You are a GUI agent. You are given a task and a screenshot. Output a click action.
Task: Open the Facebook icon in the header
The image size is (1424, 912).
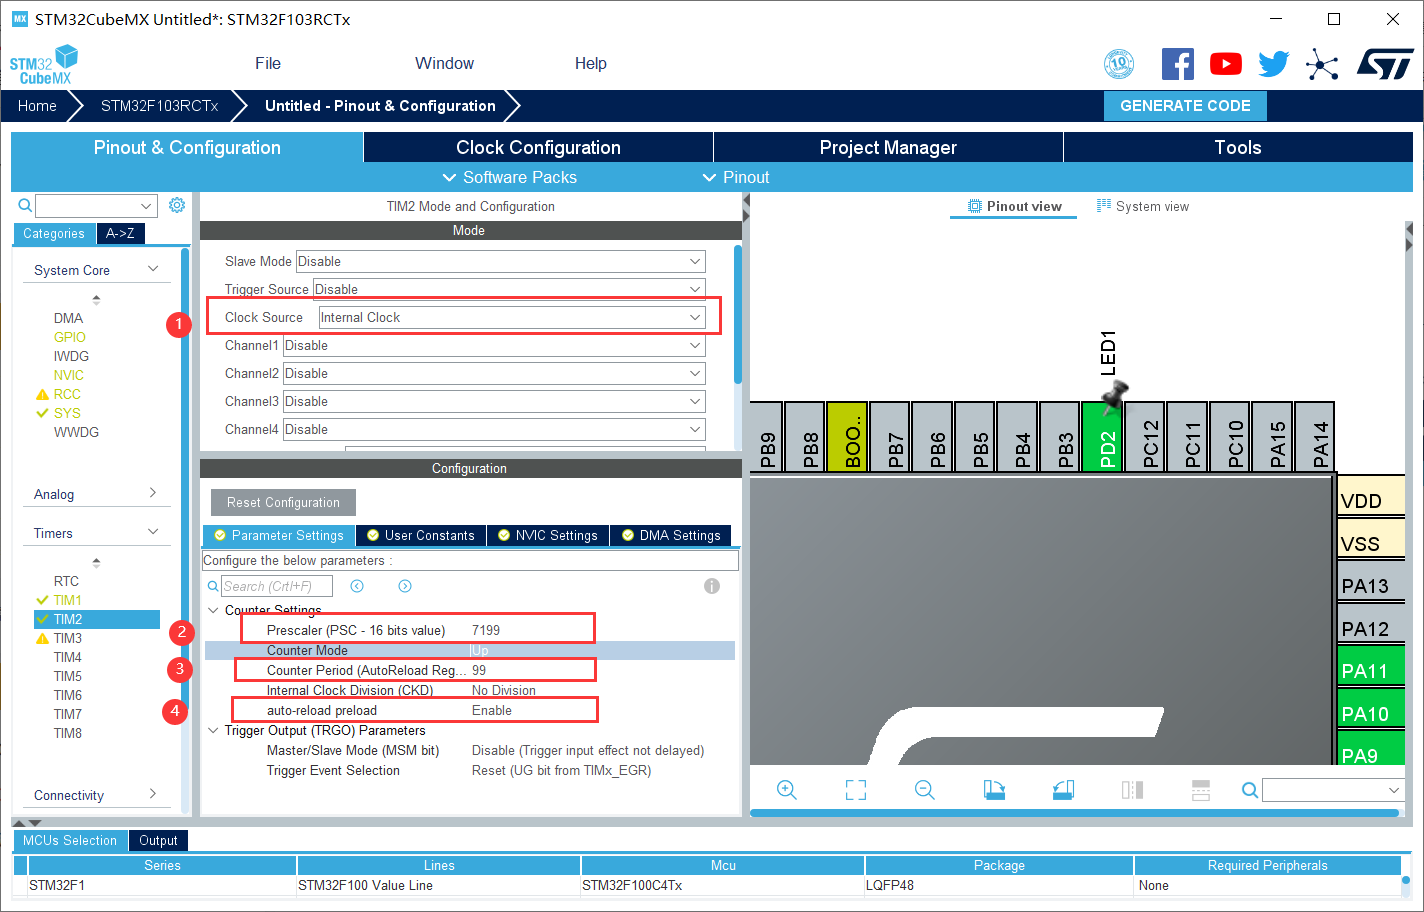[1178, 64]
